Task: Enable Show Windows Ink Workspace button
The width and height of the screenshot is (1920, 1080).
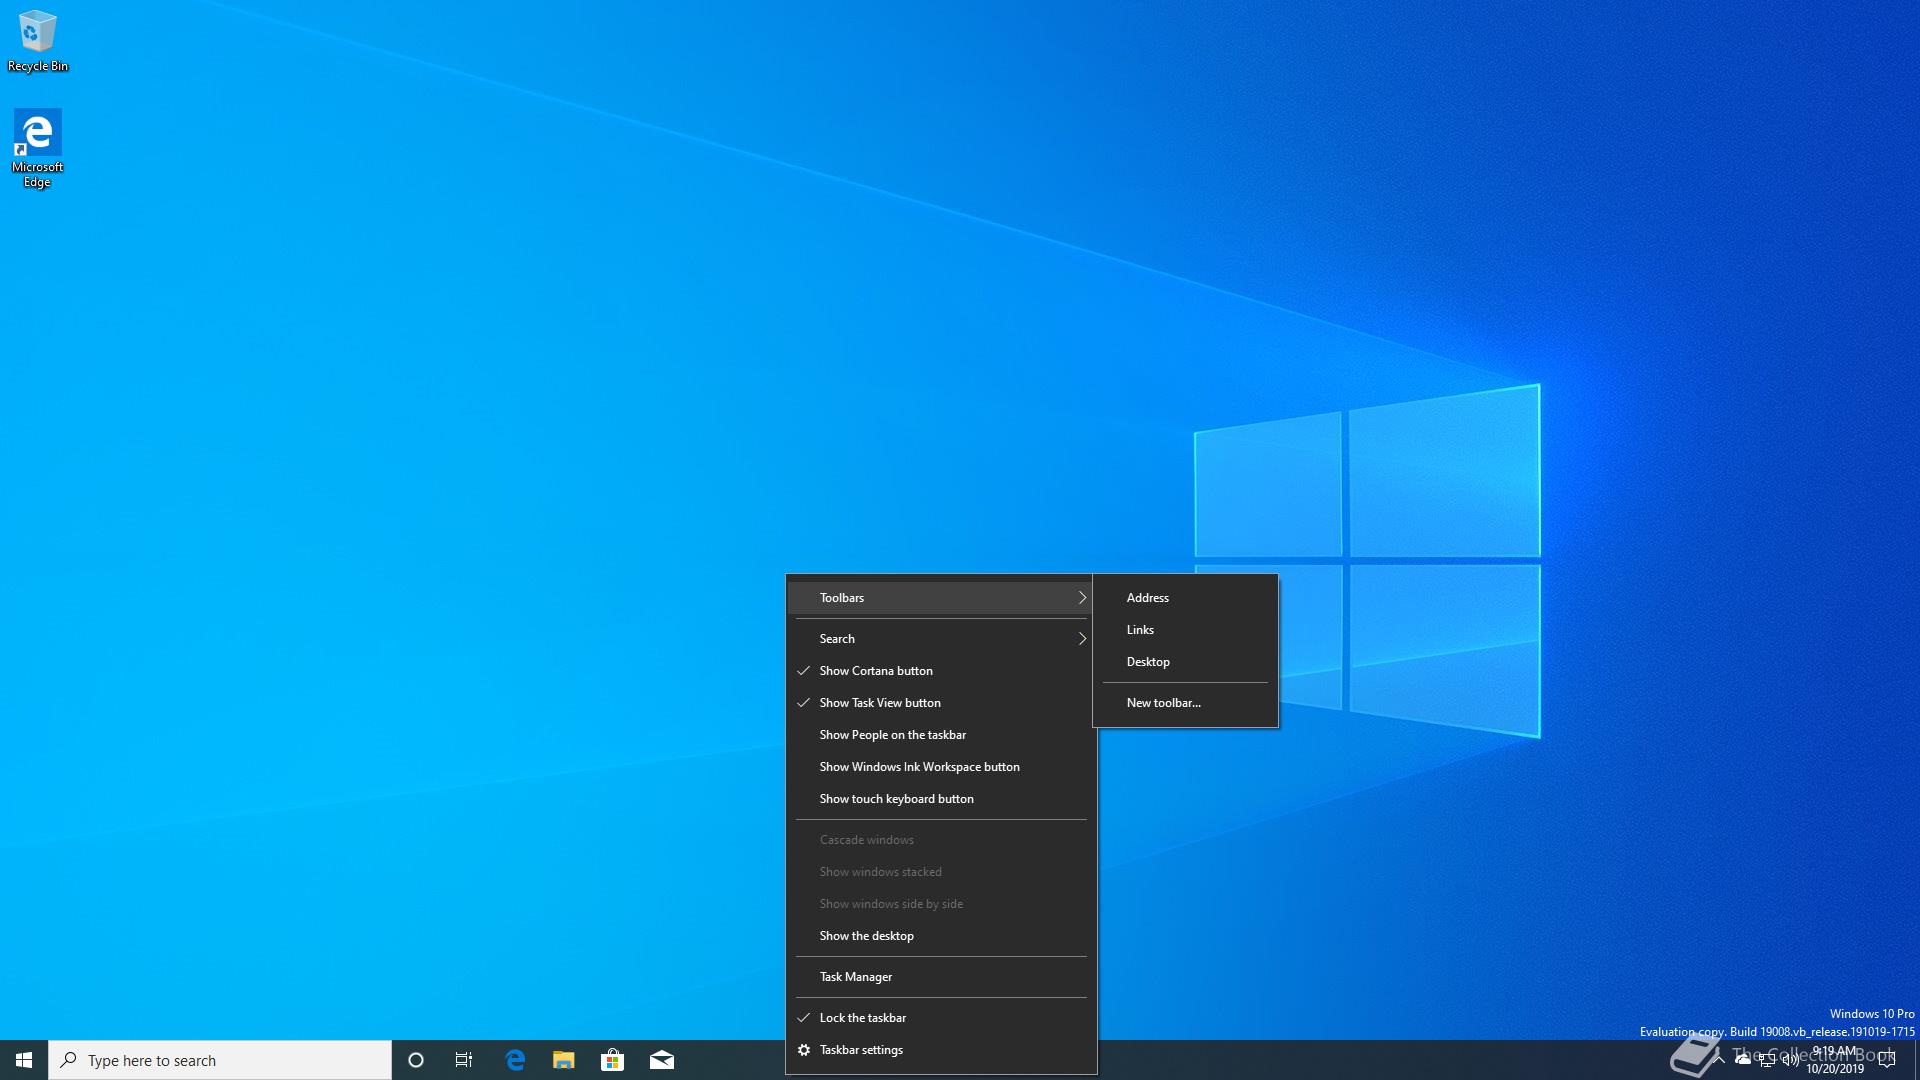Action: click(x=941, y=767)
